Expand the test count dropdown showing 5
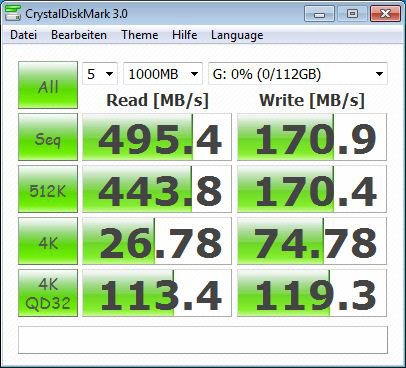406x368 pixels. pyautogui.click(x=100, y=74)
